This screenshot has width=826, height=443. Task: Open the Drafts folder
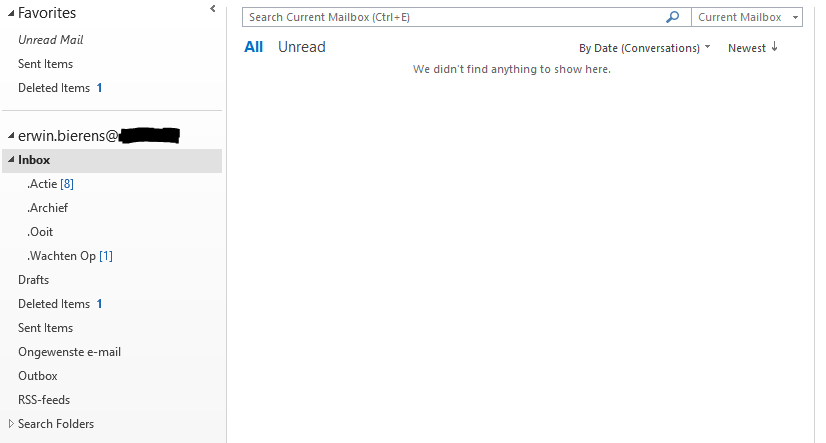point(33,280)
